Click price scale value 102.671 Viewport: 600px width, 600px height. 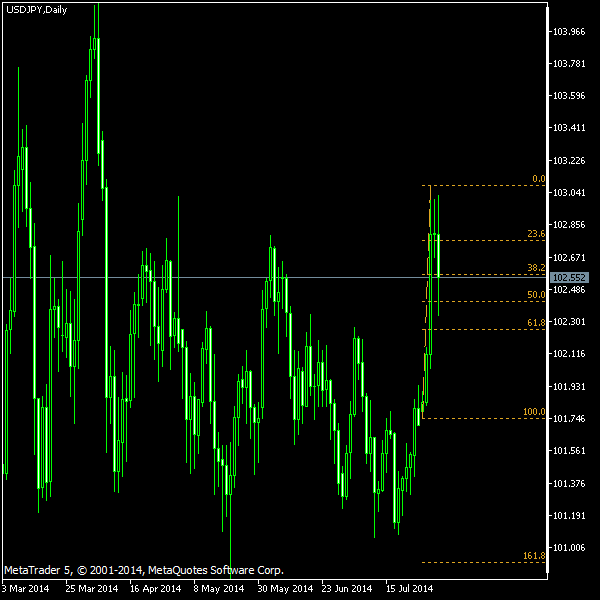point(569,258)
